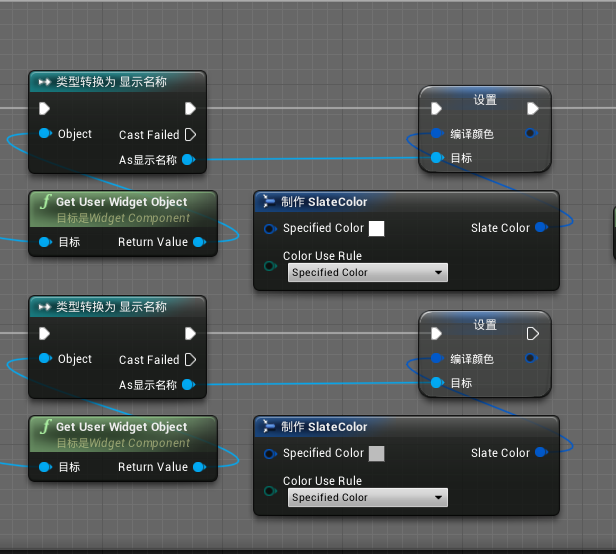The height and width of the screenshot is (554, 616).
Task: Click exec output pin of lower cast node
Action: tap(191, 334)
